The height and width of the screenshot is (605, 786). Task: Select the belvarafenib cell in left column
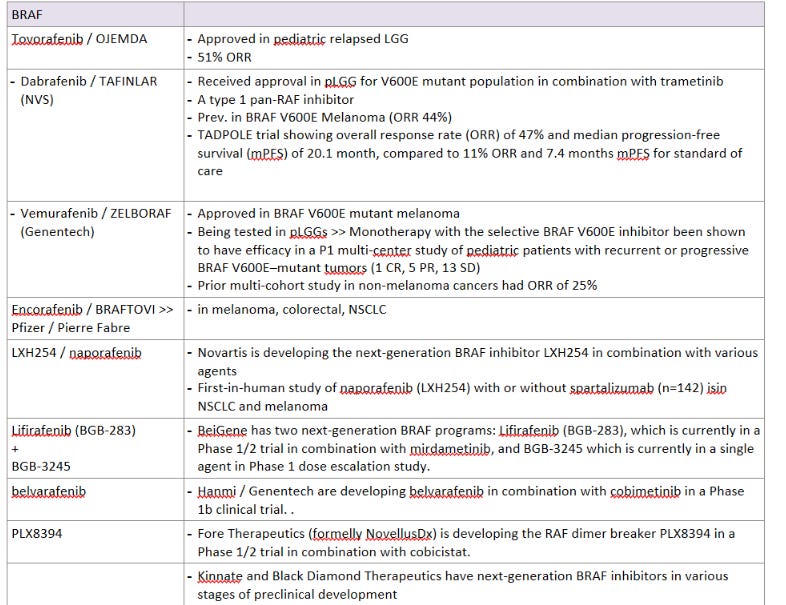95,499
